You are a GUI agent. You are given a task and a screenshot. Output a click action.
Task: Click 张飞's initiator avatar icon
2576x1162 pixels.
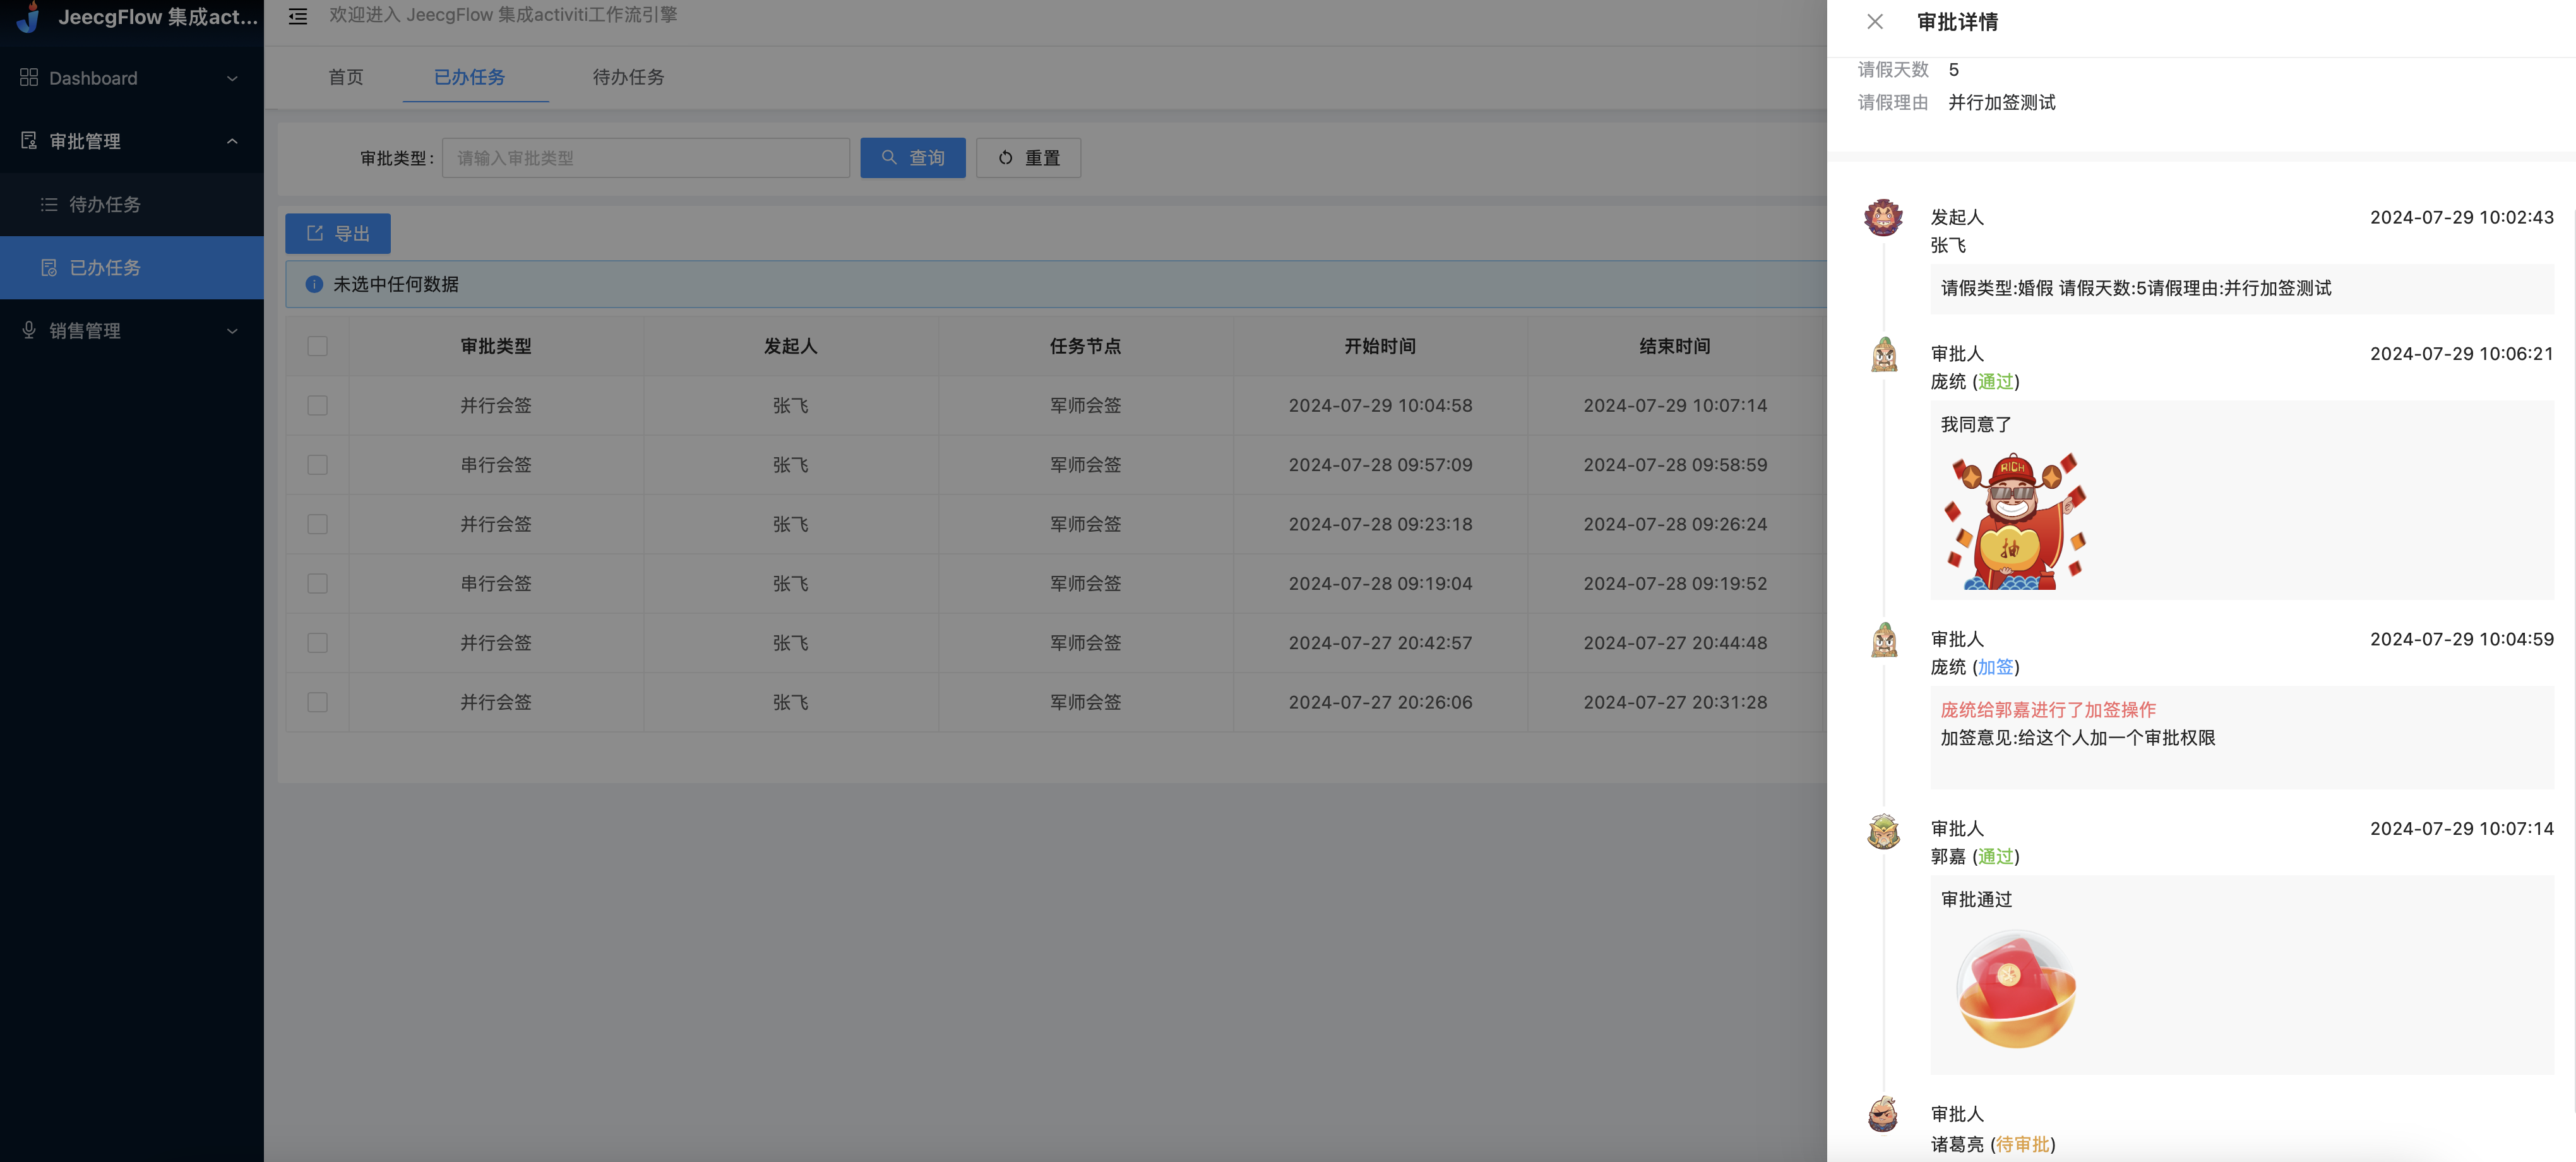pos(1883,217)
